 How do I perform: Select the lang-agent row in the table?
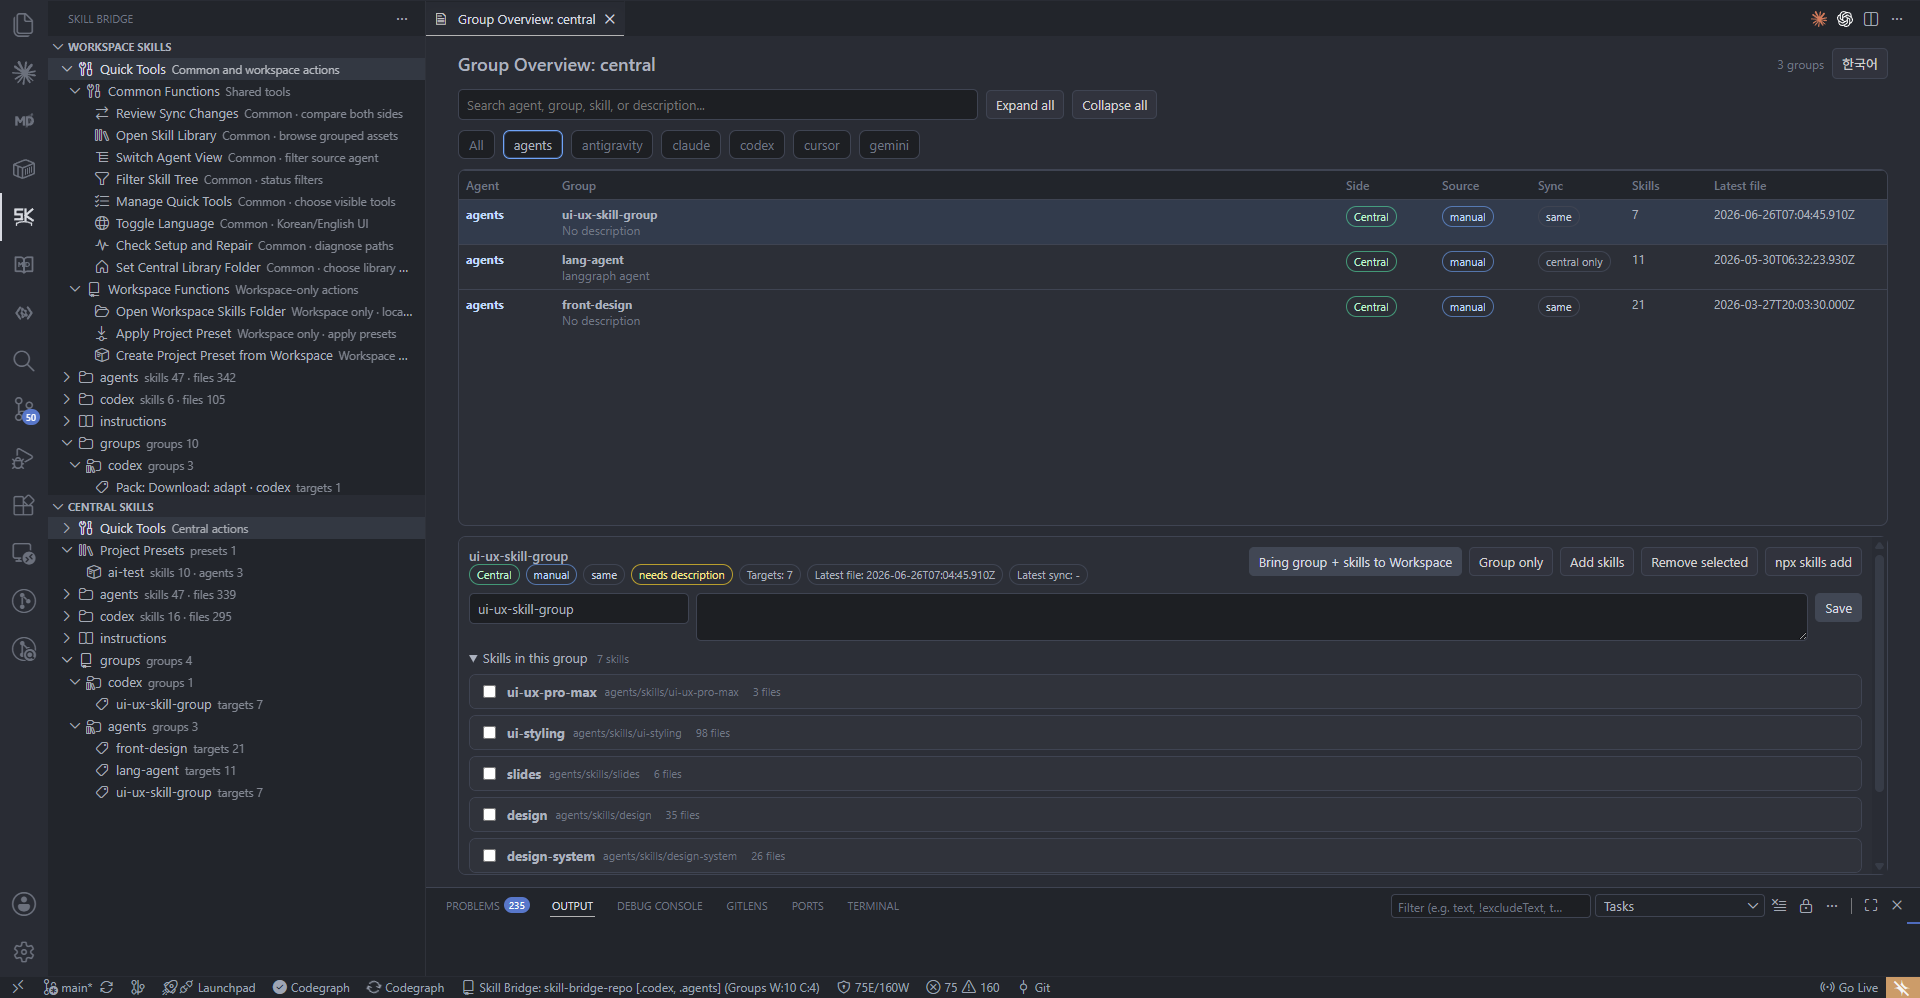[x=1172, y=267]
